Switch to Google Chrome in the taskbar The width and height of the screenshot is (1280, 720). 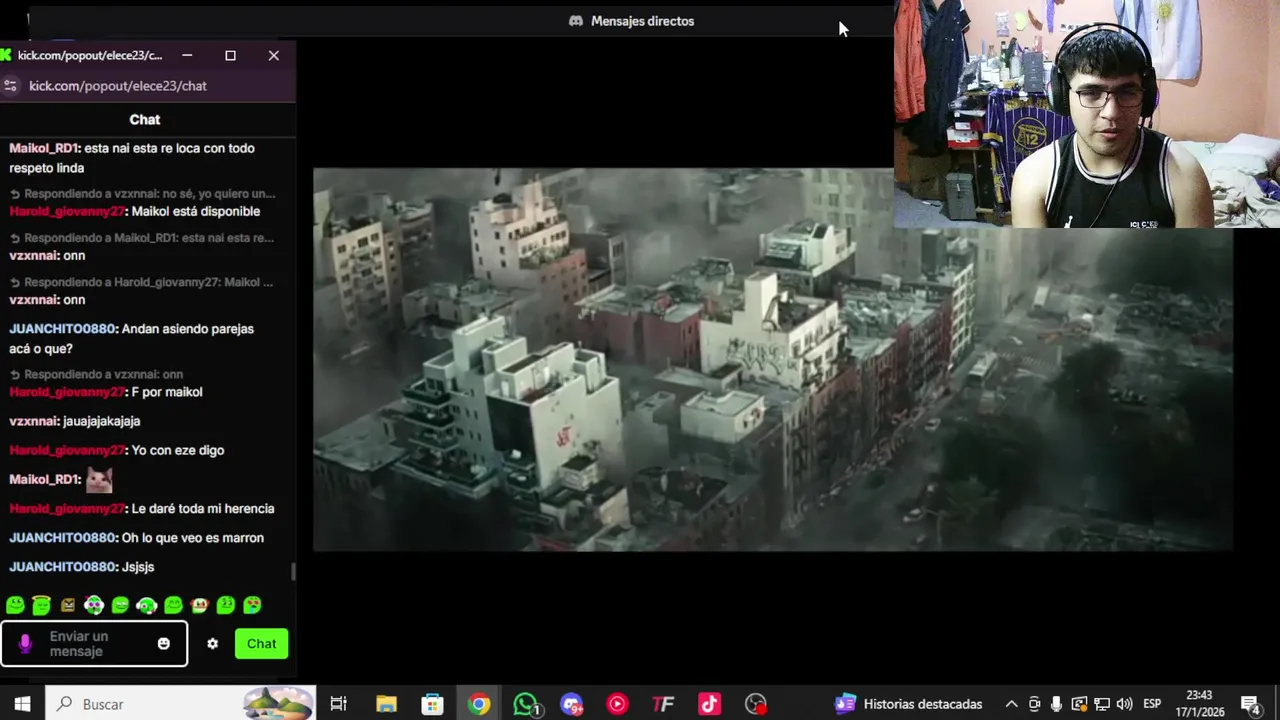pyautogui.click(x=479, y=704)
